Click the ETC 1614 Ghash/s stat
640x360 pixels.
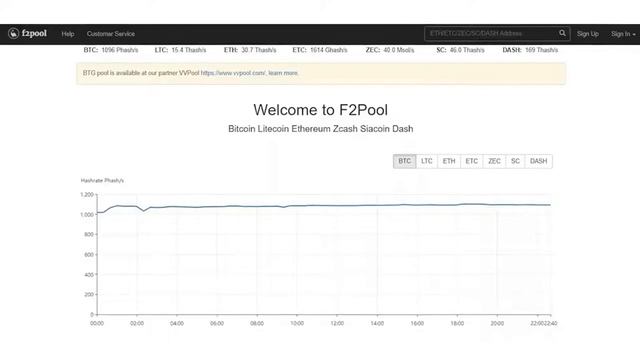point(320,50)
